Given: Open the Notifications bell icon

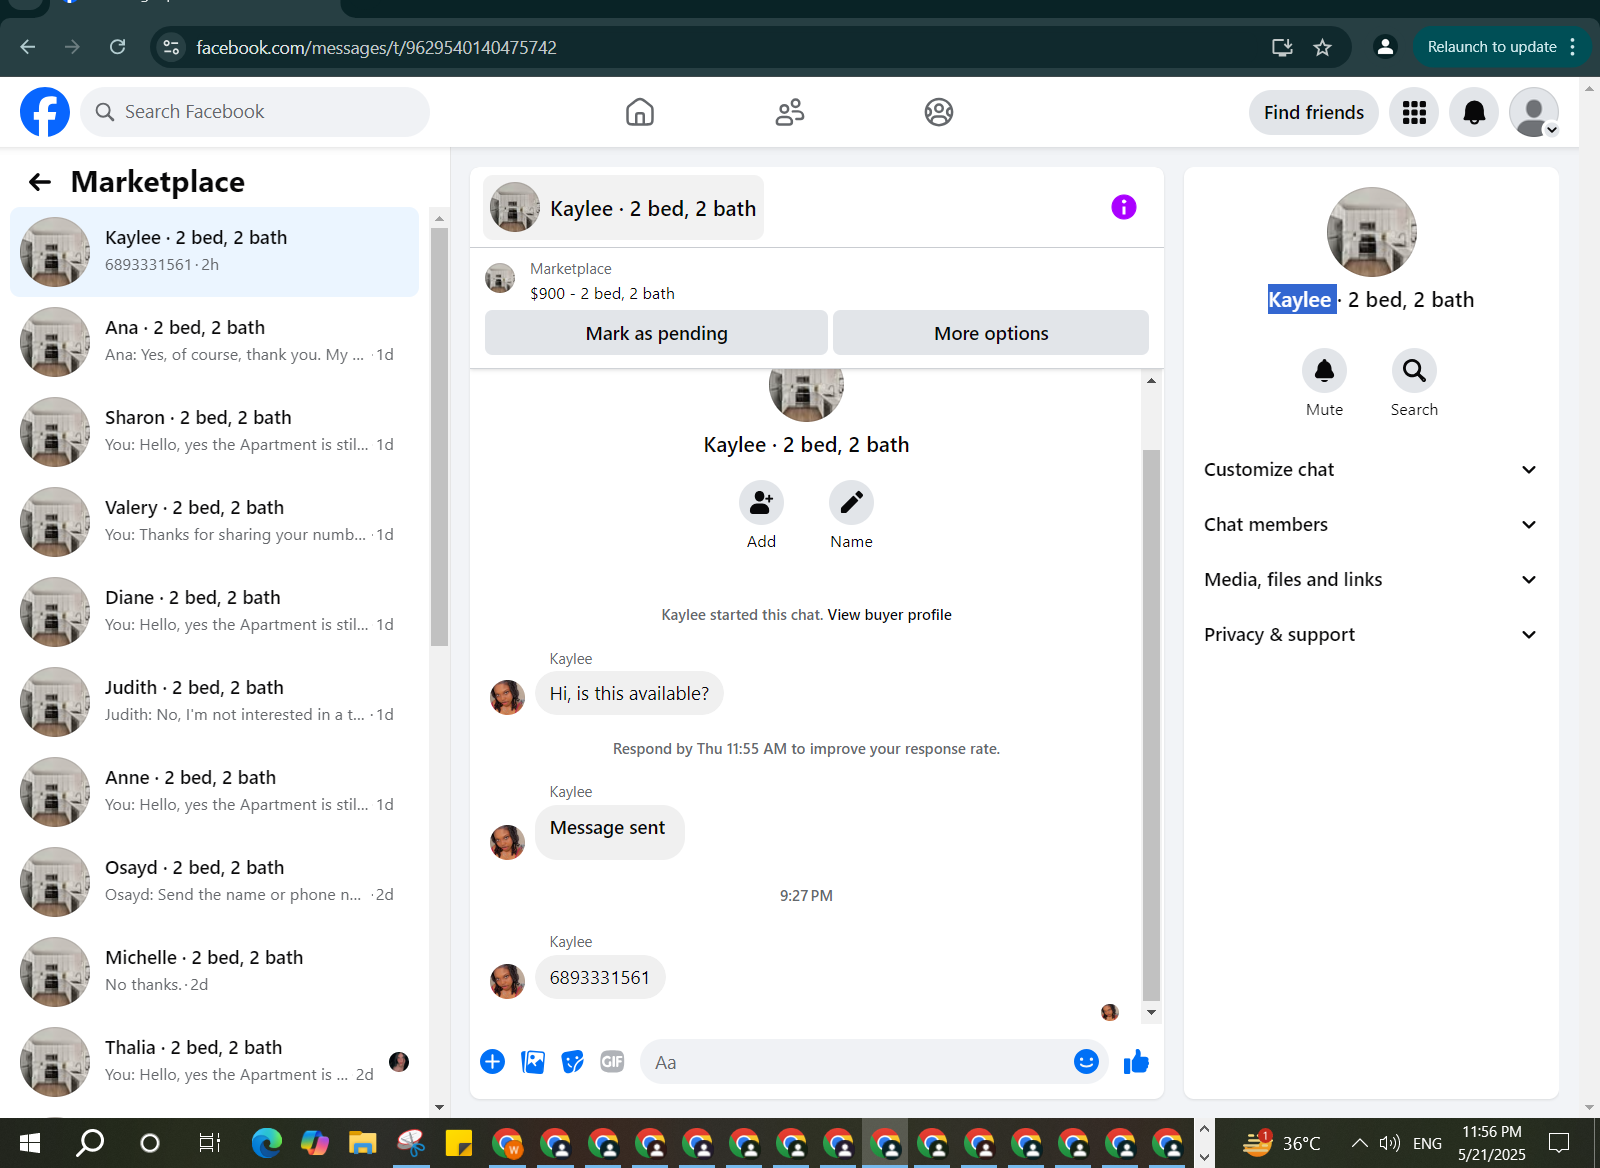Looking at the screenshot, I should click(x=1474, y=112).
